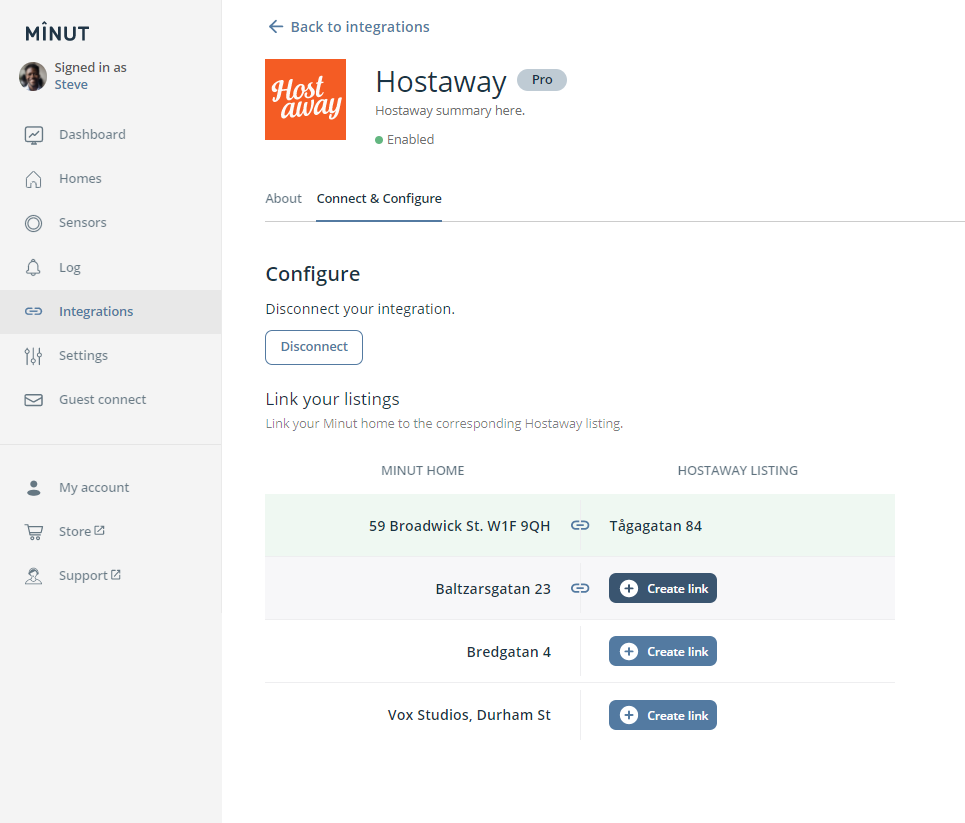Go to Homes section
The width and height of the screenshot is (965, 823).
81,179
